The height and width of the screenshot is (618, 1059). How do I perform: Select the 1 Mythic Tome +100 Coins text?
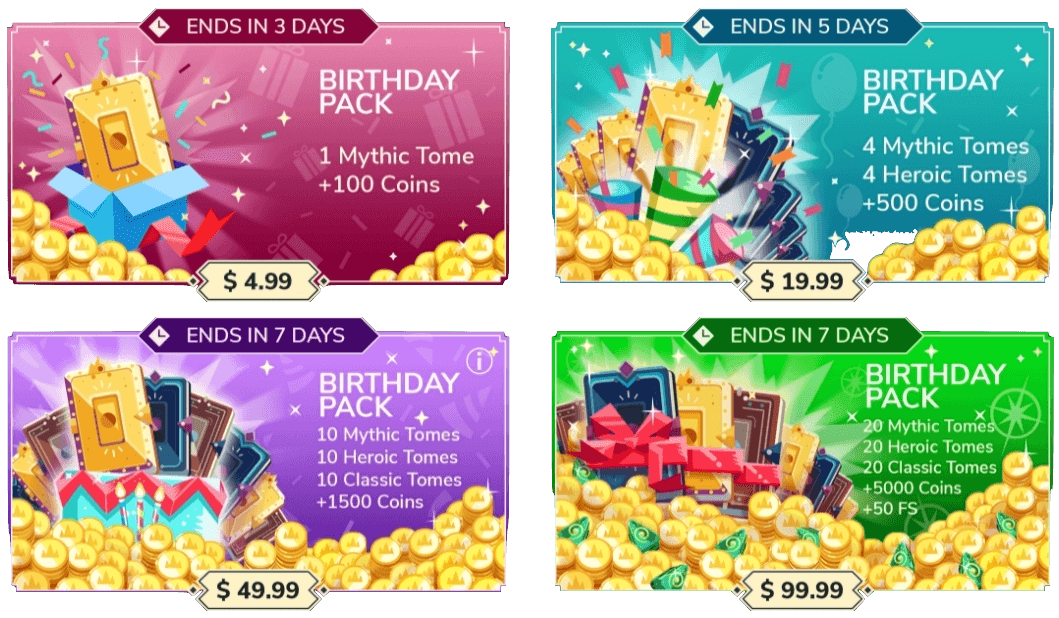(x=396, y=170)
